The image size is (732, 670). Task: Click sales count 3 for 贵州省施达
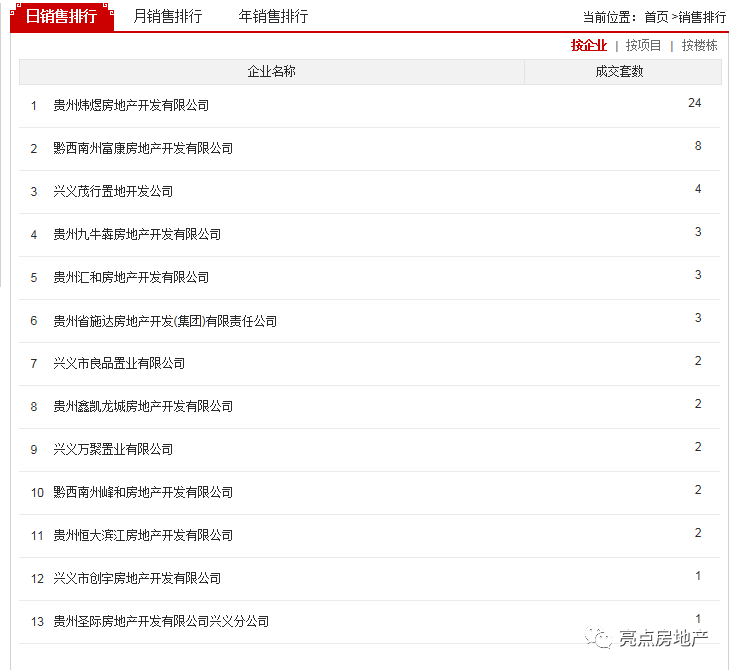(698, 317)
